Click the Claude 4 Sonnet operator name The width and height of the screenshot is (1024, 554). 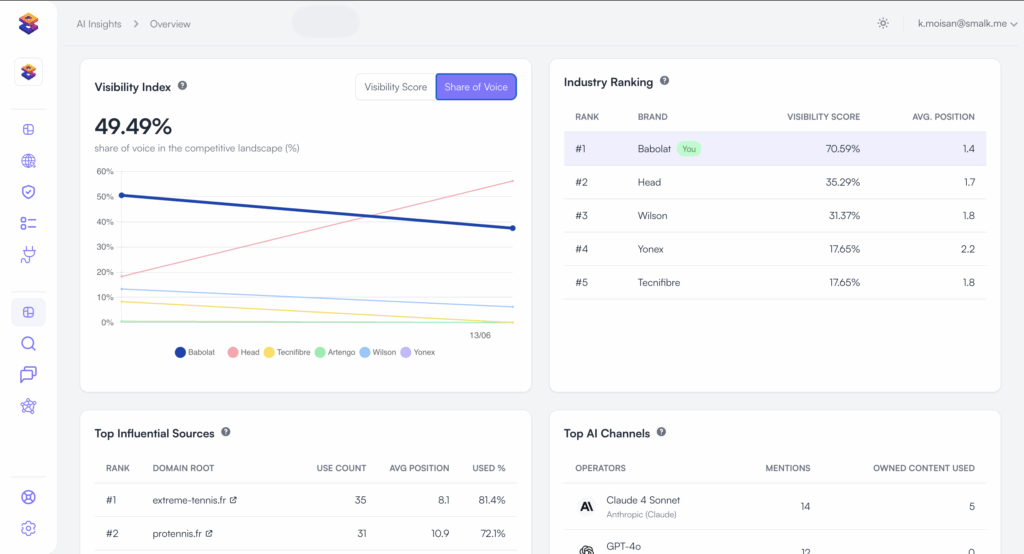coord(643,500)
